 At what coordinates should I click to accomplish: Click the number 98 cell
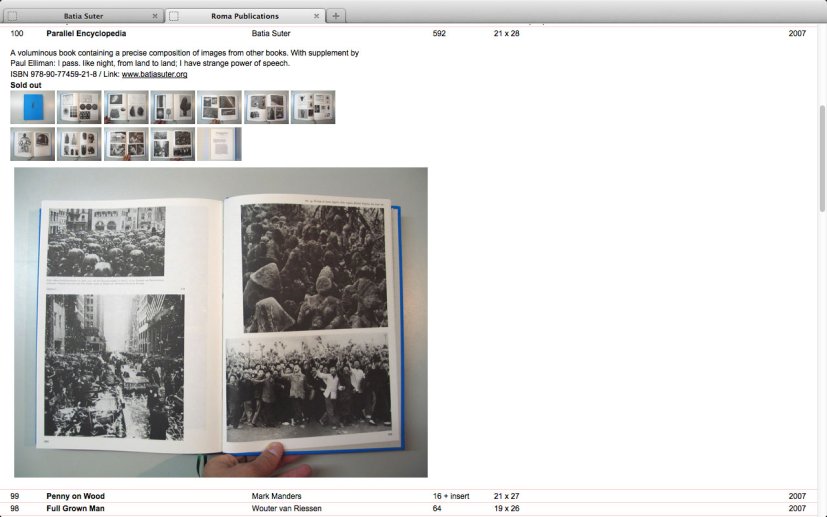point(15,509)
